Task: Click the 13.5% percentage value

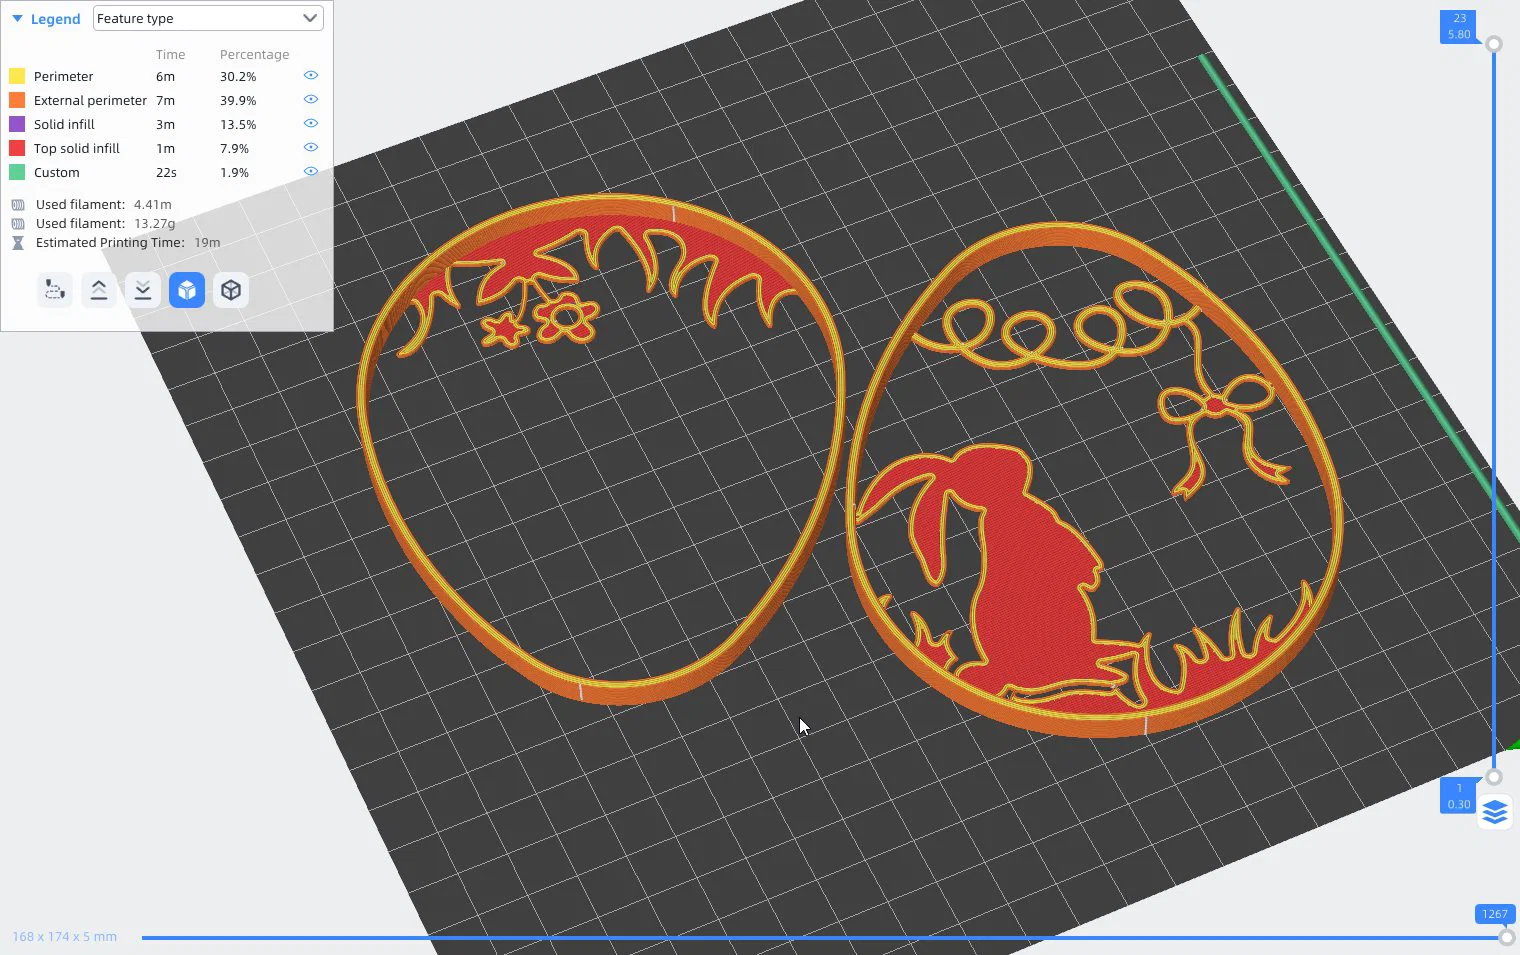Action: click(x=238, y=124)
